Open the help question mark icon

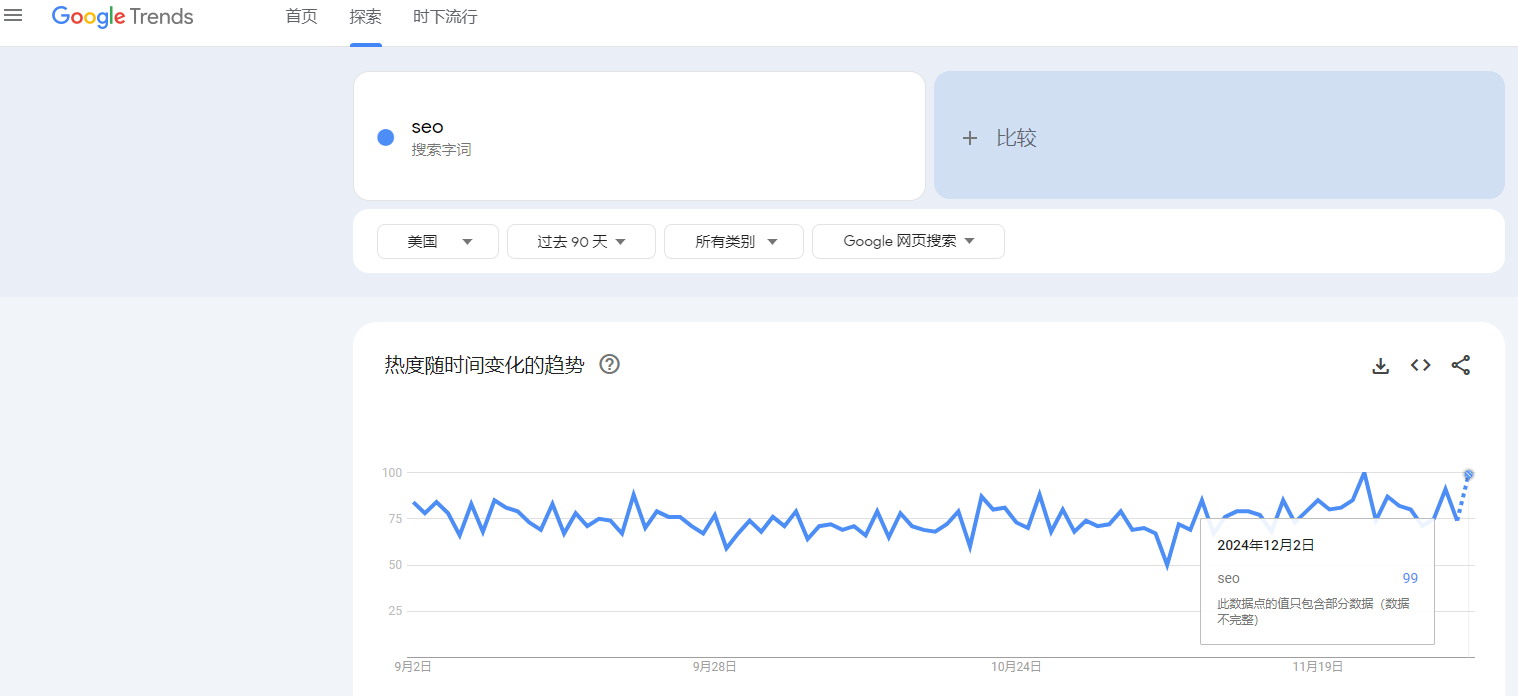[x=609, y=364]
